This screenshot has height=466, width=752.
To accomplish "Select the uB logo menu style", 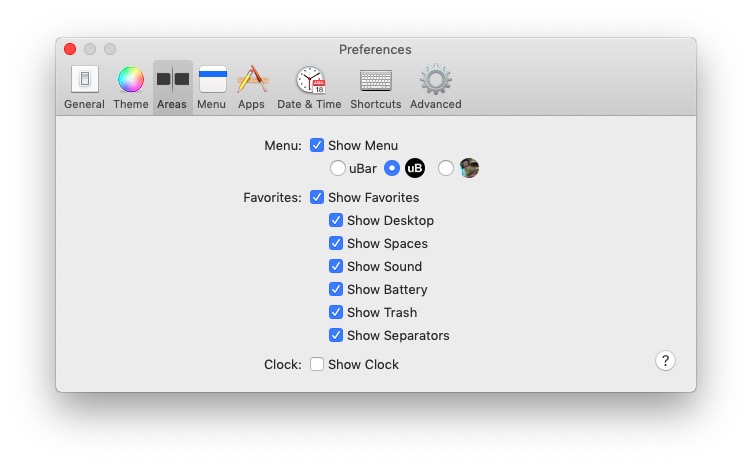I will [x=392, y=168].
